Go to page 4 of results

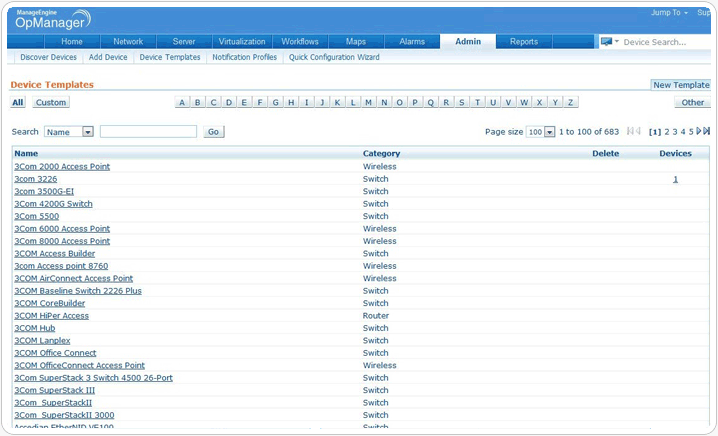tap(683, 132)
